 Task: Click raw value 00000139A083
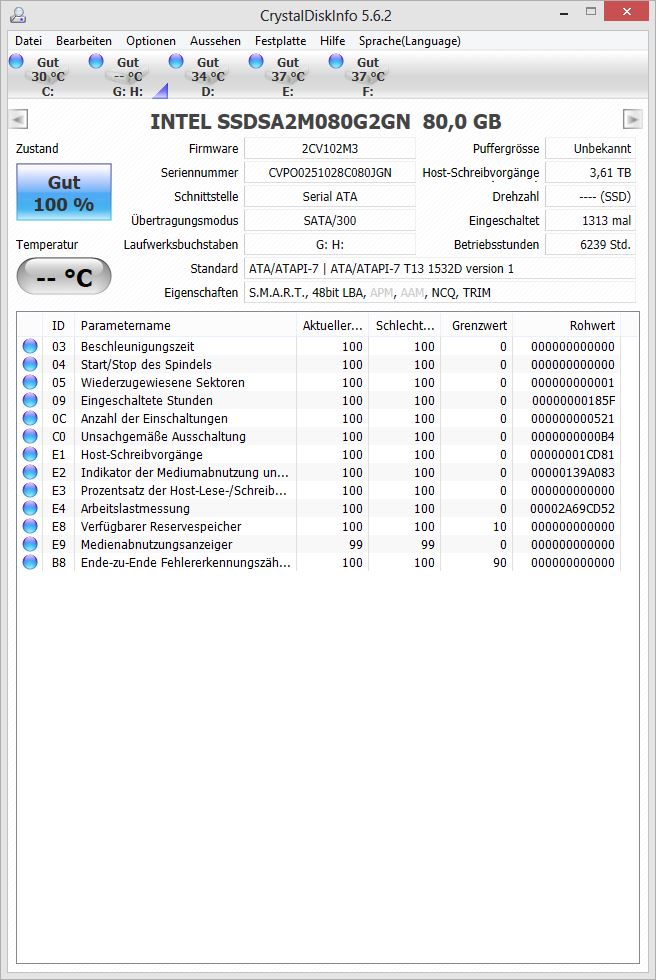tap(573, 472)
